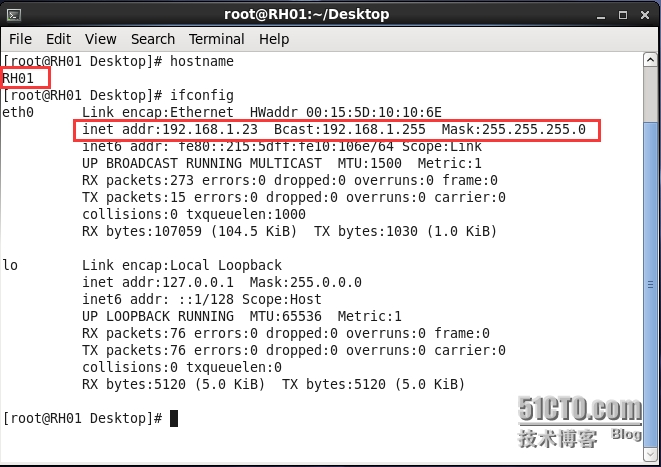Click Mask:255.255.255.0 text
Image resolution: width=661 pixels, height=467 pixels.
coord(513,129)
